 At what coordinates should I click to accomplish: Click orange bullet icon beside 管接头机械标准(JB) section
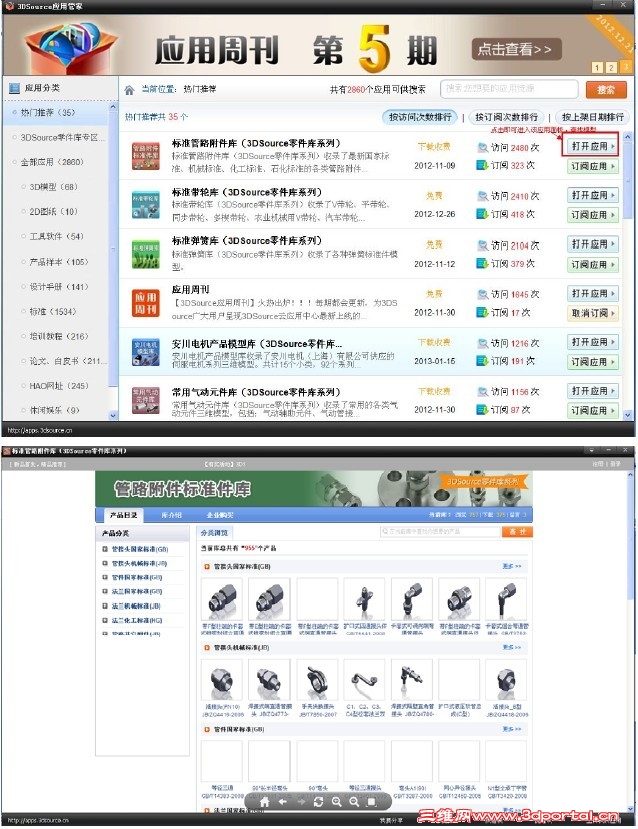pyautogui.click(x=207, y=648)
